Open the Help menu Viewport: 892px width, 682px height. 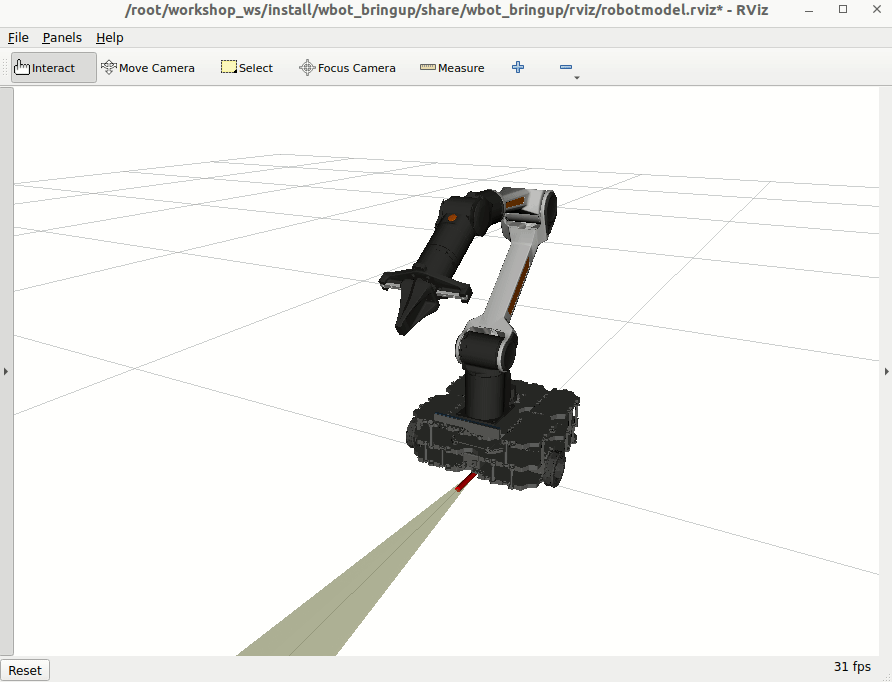pos(110,37)
